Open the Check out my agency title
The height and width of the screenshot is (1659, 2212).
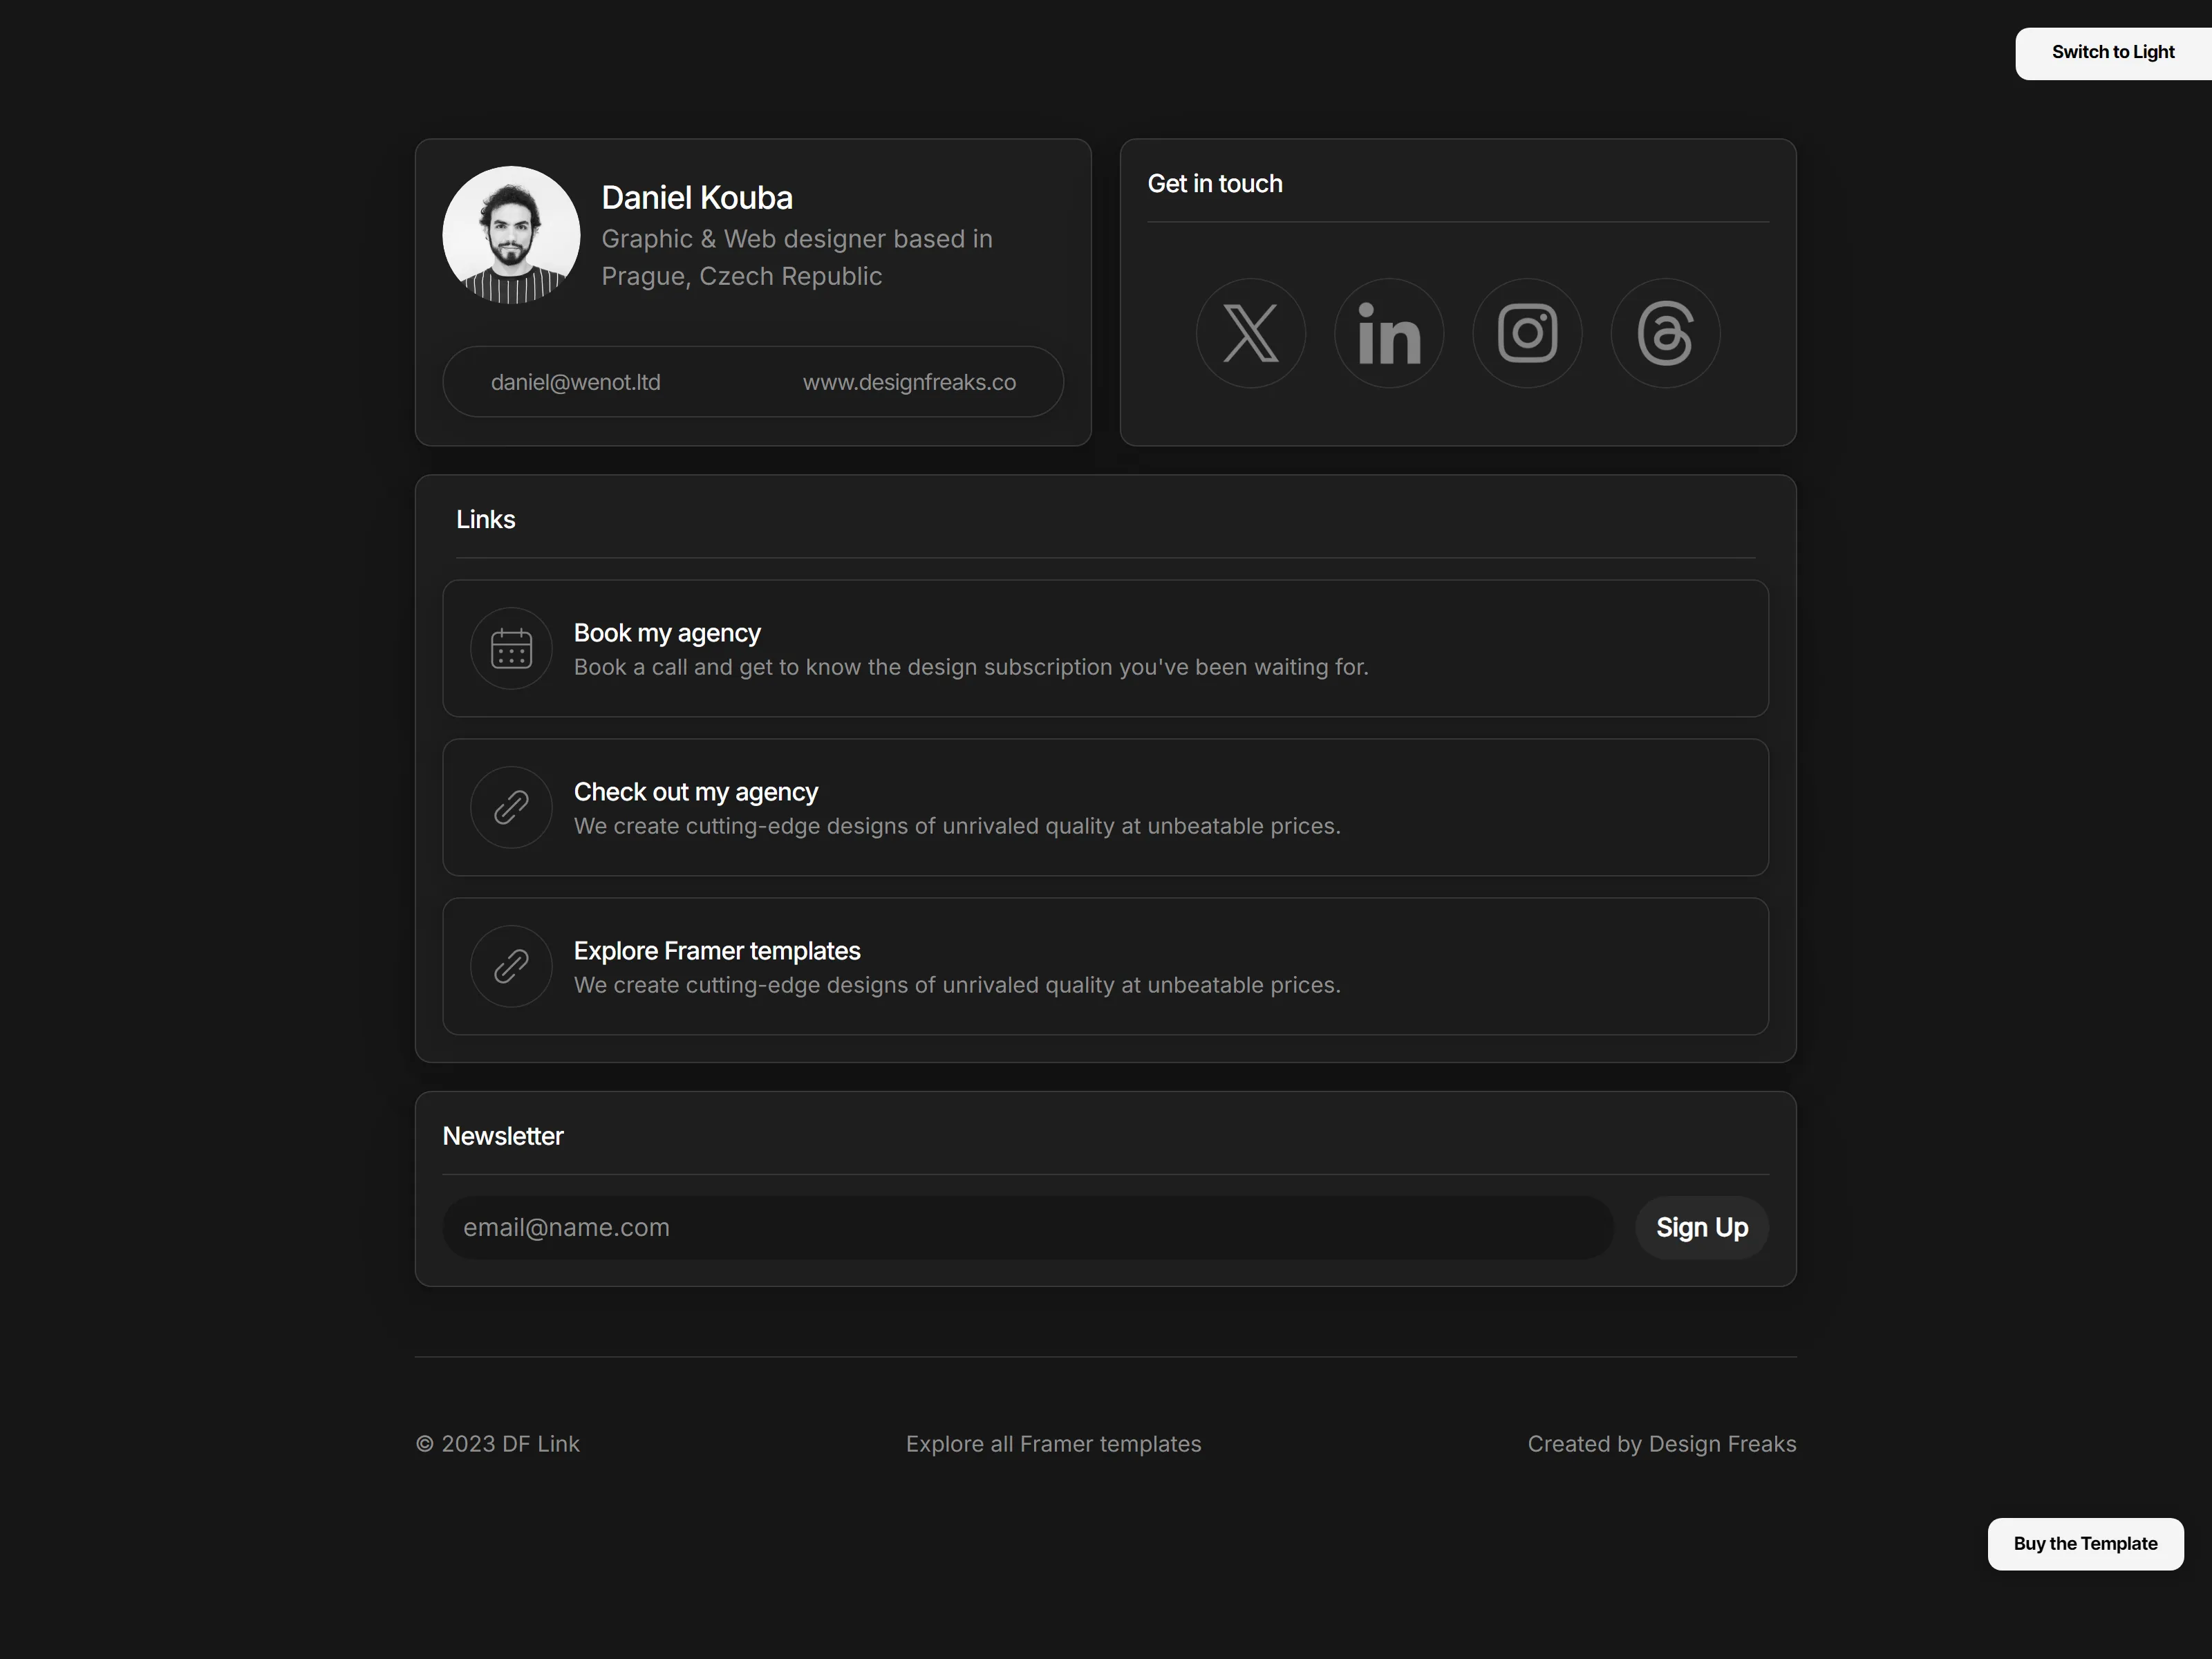click(x=696, y=792)
